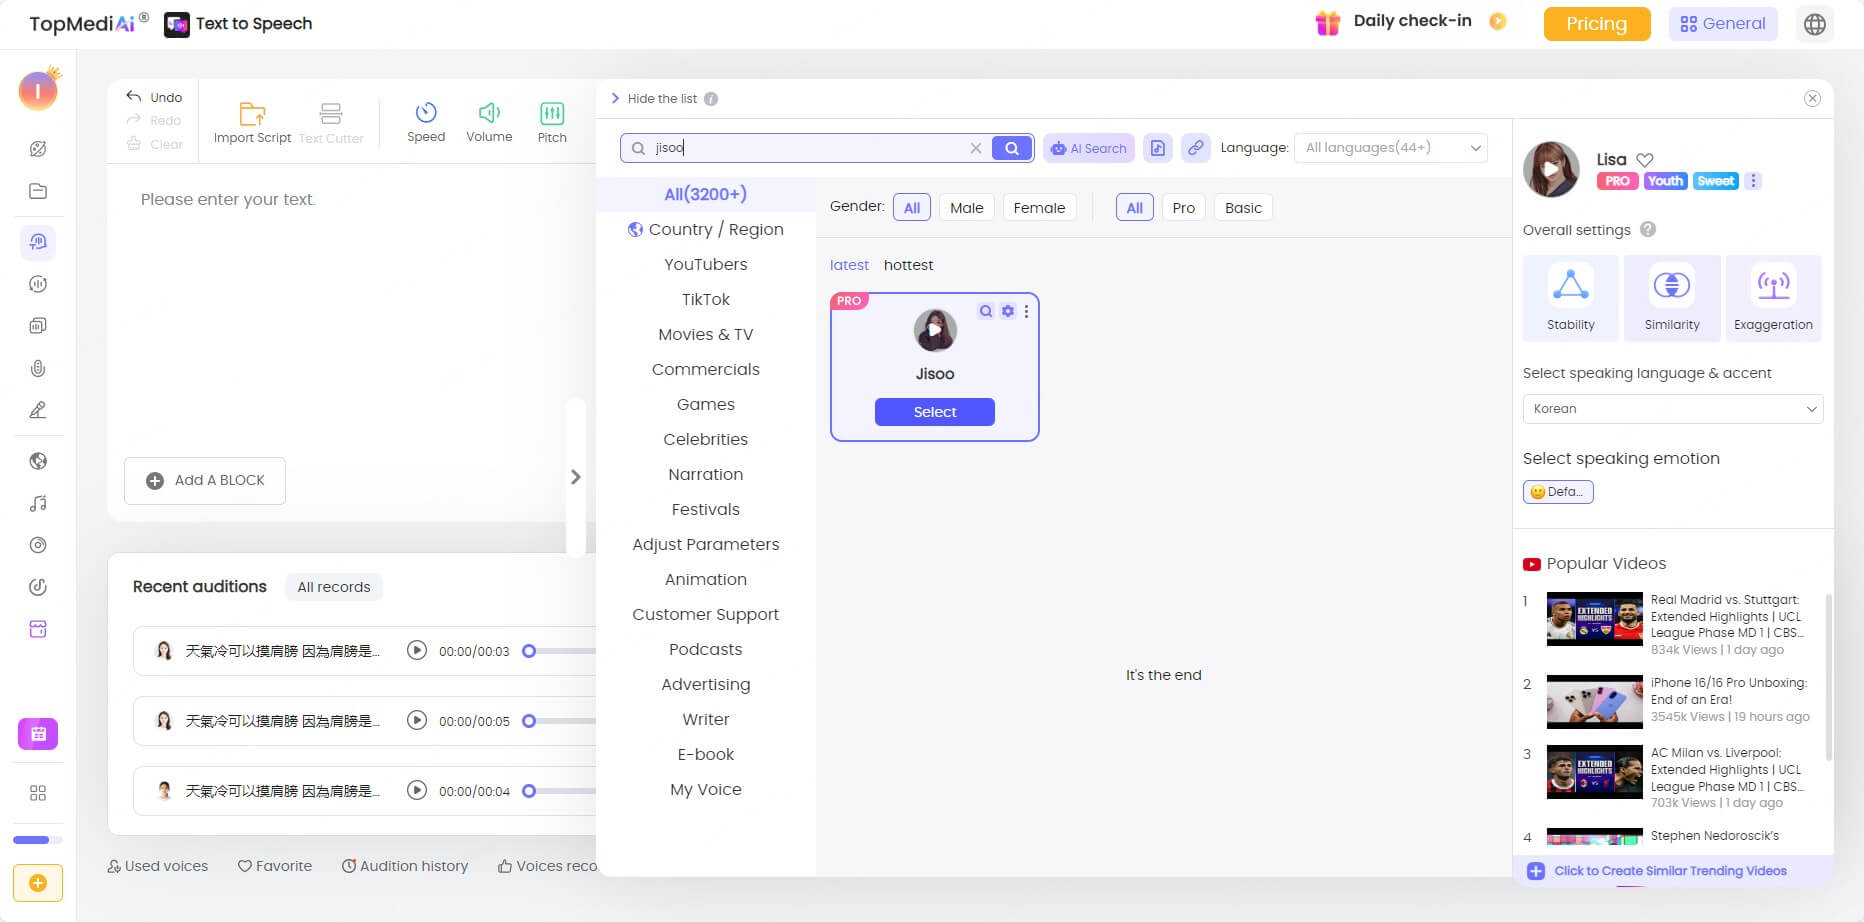
Task: Select the Animation category
Action: [x=705, y=579]
